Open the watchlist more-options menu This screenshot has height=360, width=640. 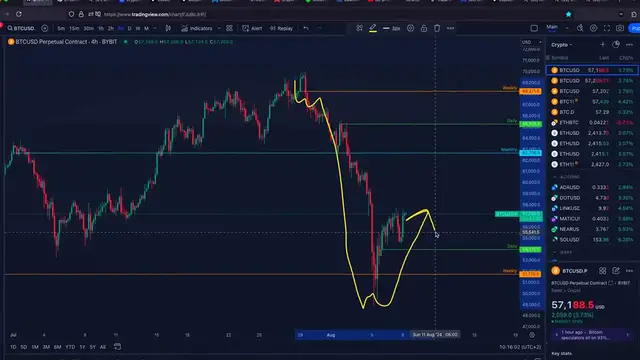629,44
